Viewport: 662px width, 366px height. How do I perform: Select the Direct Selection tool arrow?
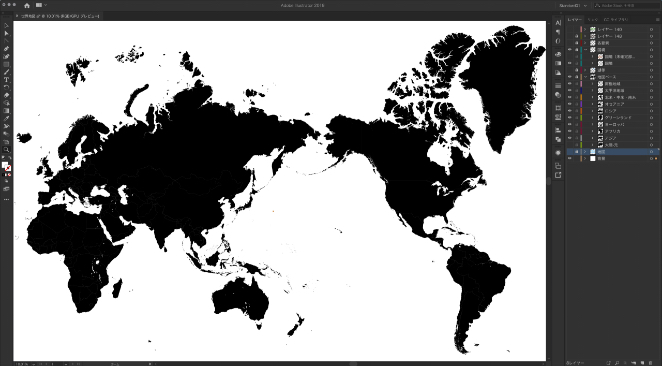(6, 33)
